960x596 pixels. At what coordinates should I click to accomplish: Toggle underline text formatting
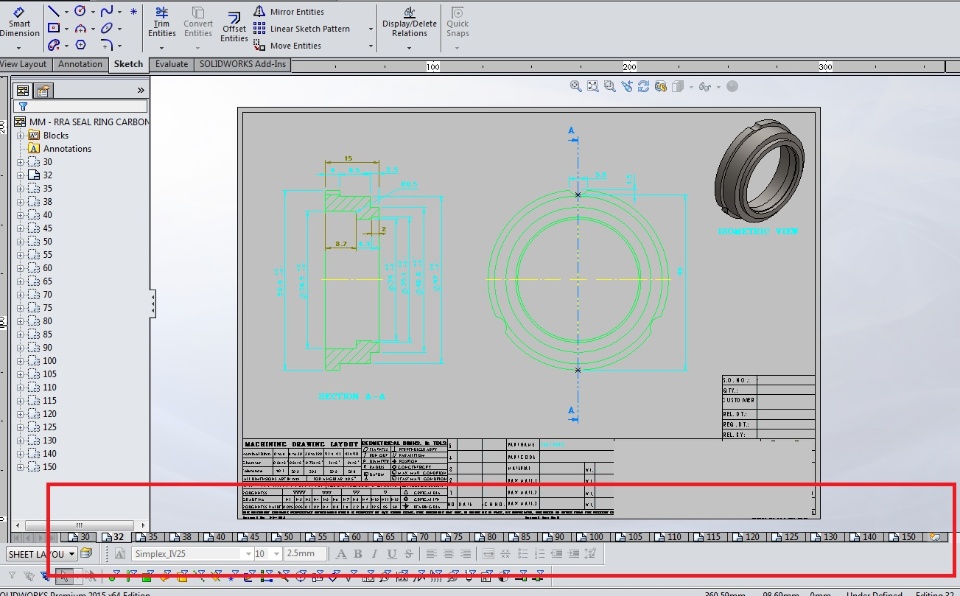pos(392,554)
